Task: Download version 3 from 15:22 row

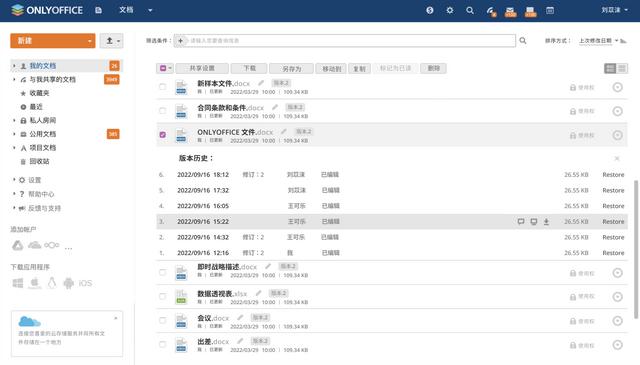Action: (x=546, y=222)
